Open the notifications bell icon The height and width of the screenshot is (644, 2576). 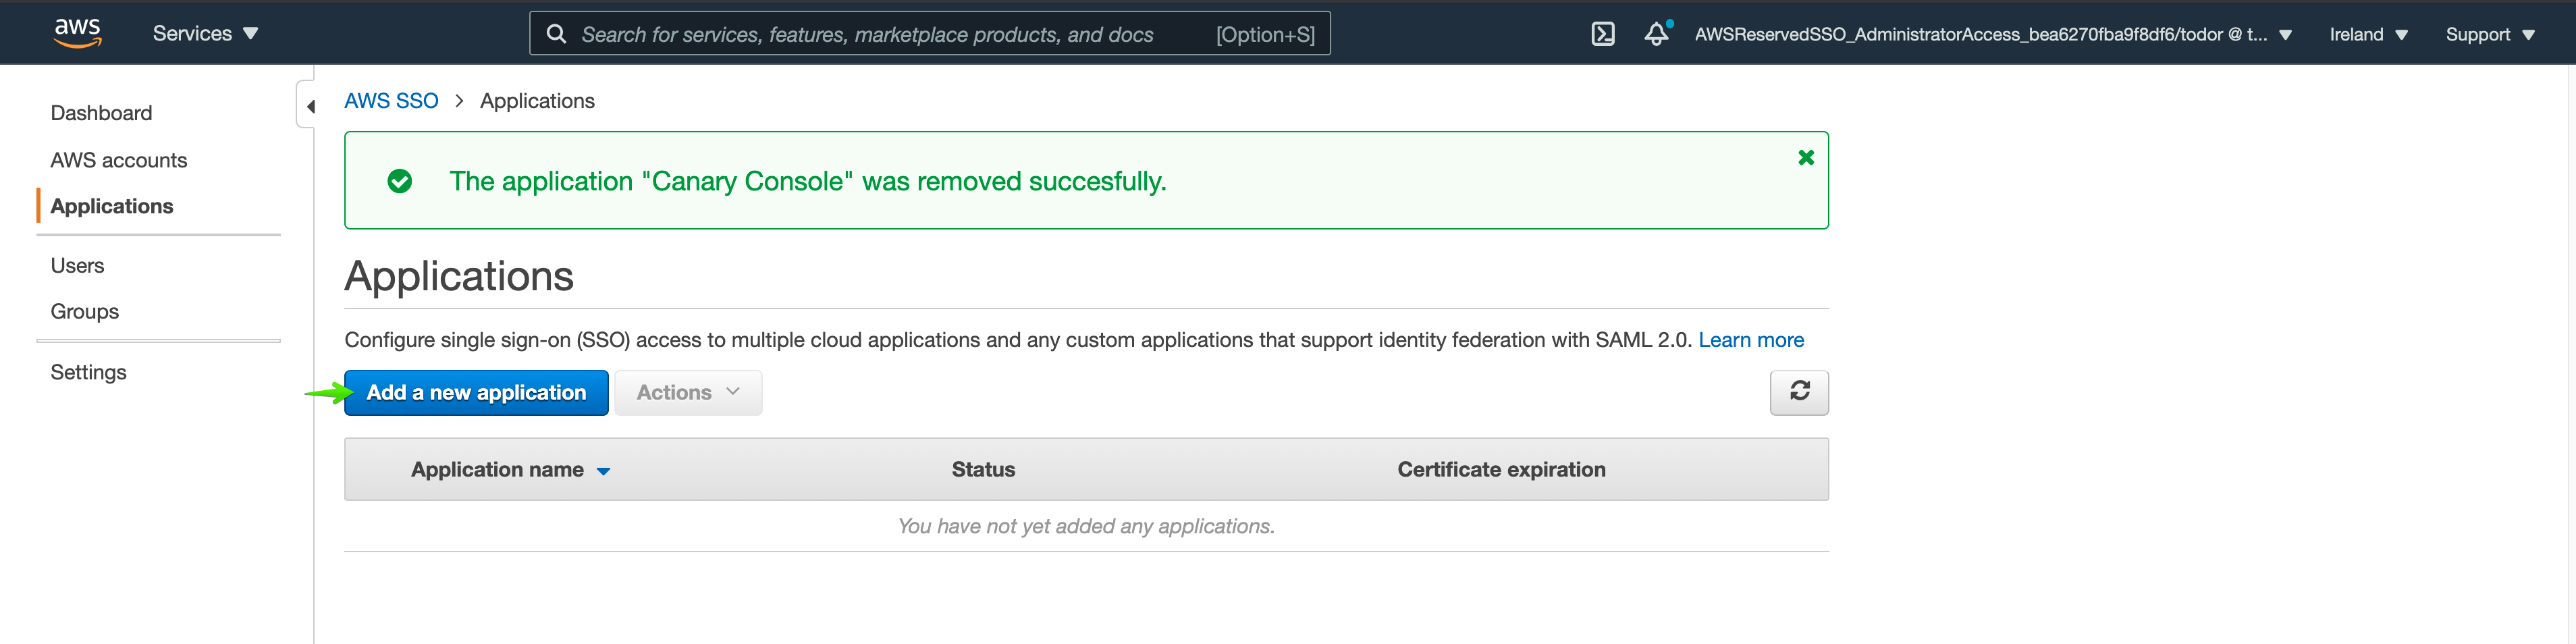[x=1656, y=34]
